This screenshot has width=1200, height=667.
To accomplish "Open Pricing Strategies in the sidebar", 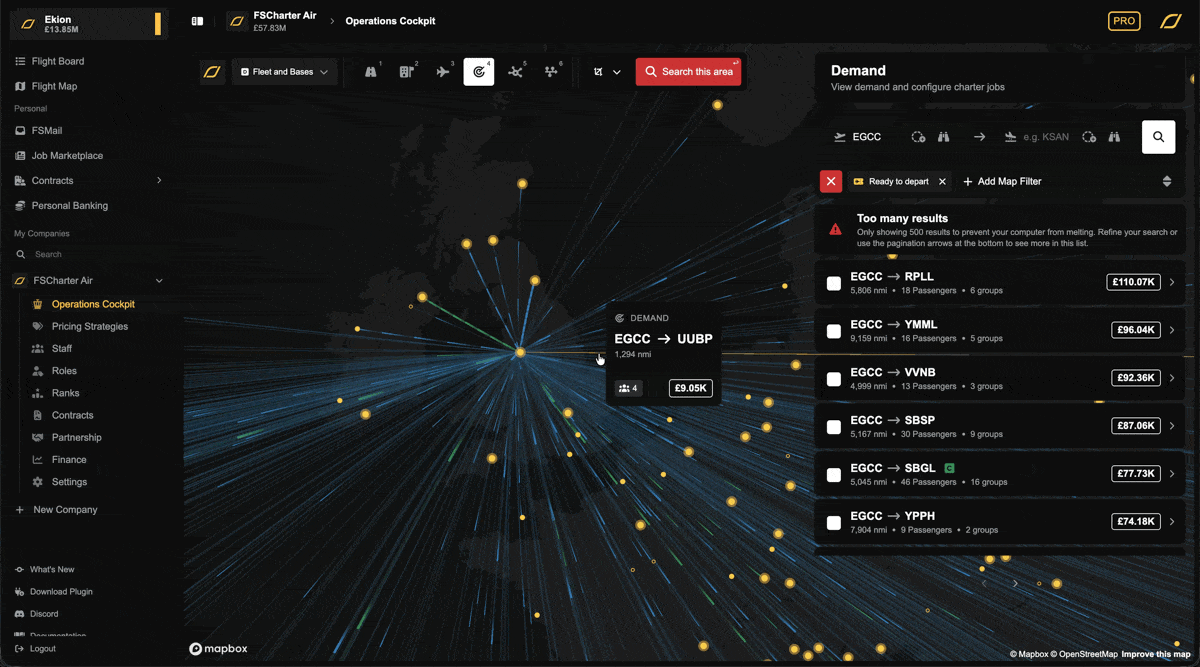I will click(x=89, y=326).
